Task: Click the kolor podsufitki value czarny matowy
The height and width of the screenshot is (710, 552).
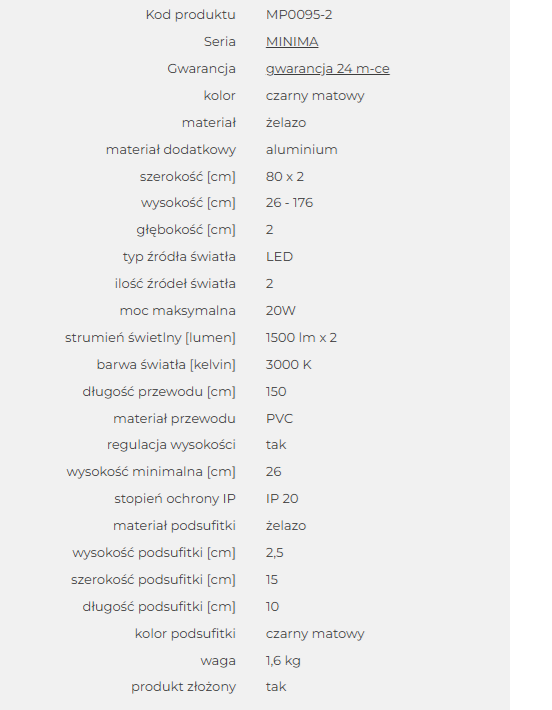Action: (315, 634)
